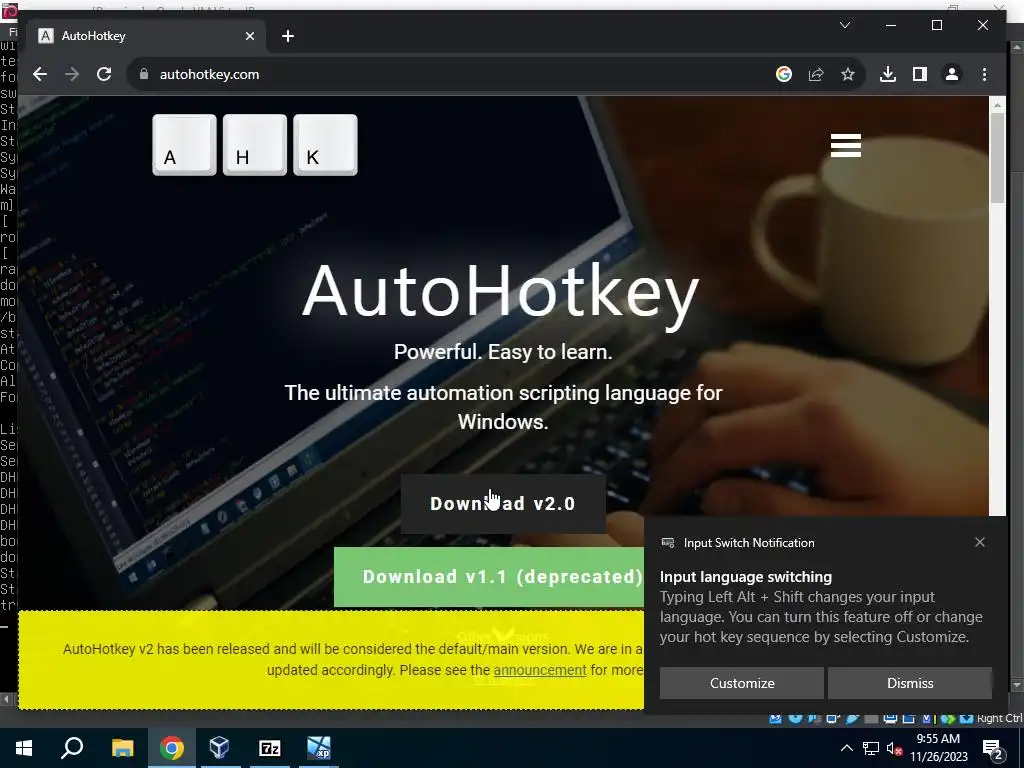Click the grayed forward navigation arrow
The image size is (1024, 768).
[x=72, y=74]
